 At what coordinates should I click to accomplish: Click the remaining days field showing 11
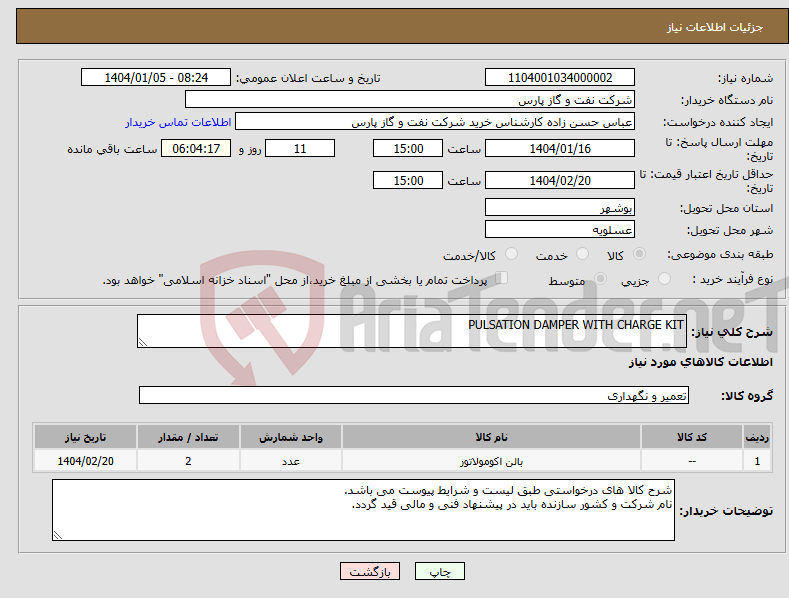300,148
